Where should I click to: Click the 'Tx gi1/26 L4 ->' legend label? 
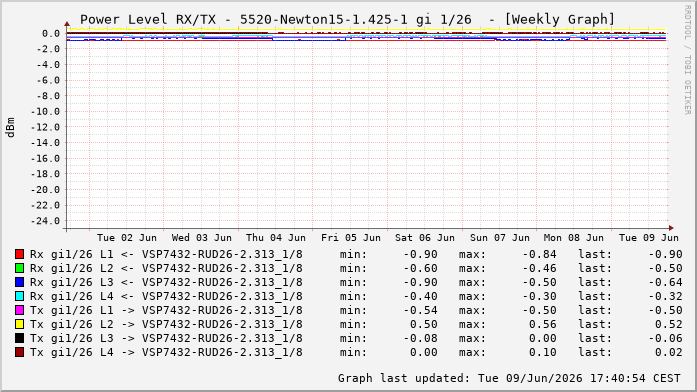tap(82, 352)
